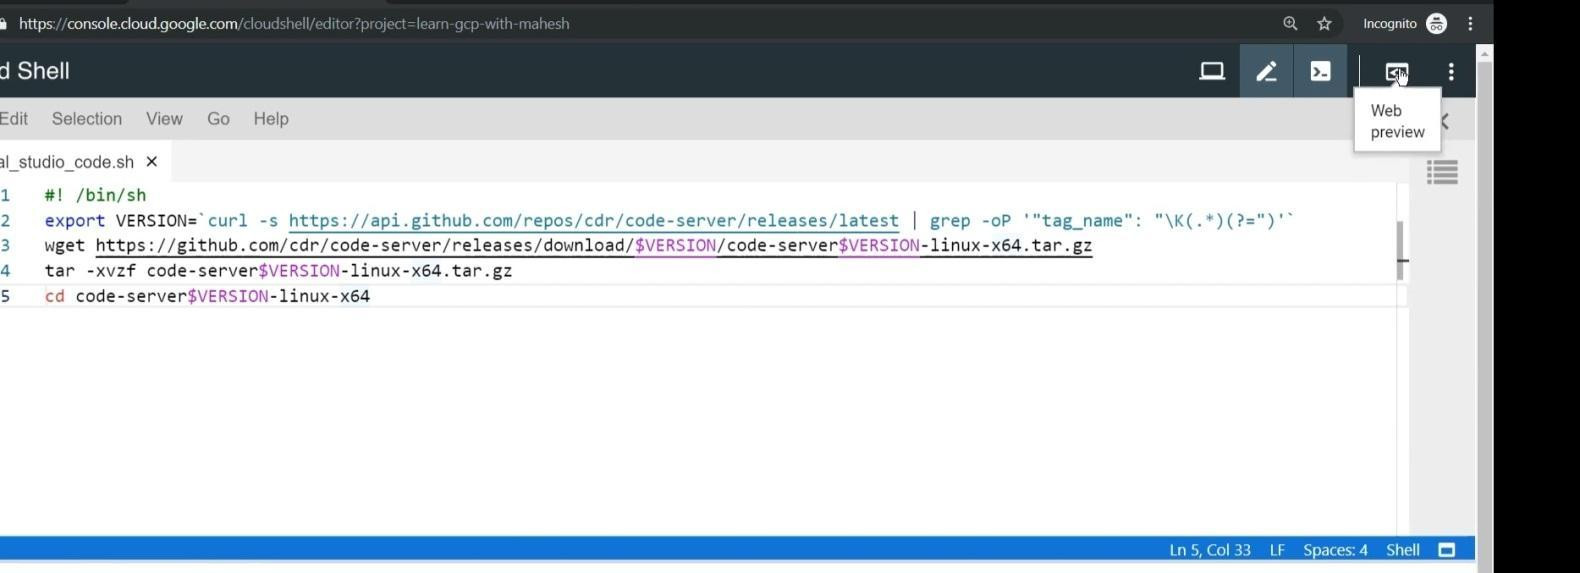Close the studio_code.sh tab
This screenshot has height=573, width=1580.
pos(152,161)
